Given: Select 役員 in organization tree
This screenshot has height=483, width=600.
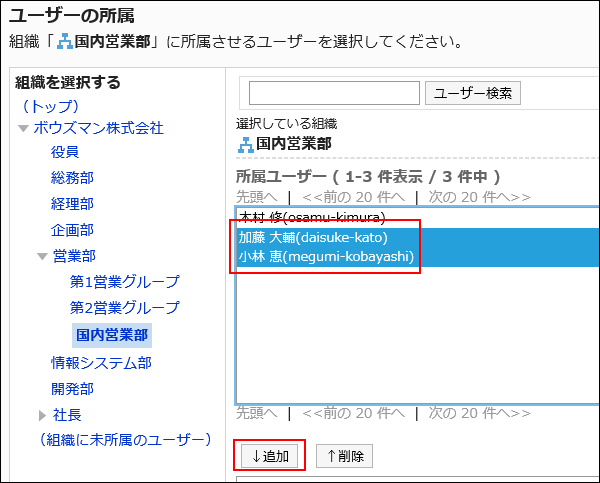Looking at the screenshot, I should 65,152.
